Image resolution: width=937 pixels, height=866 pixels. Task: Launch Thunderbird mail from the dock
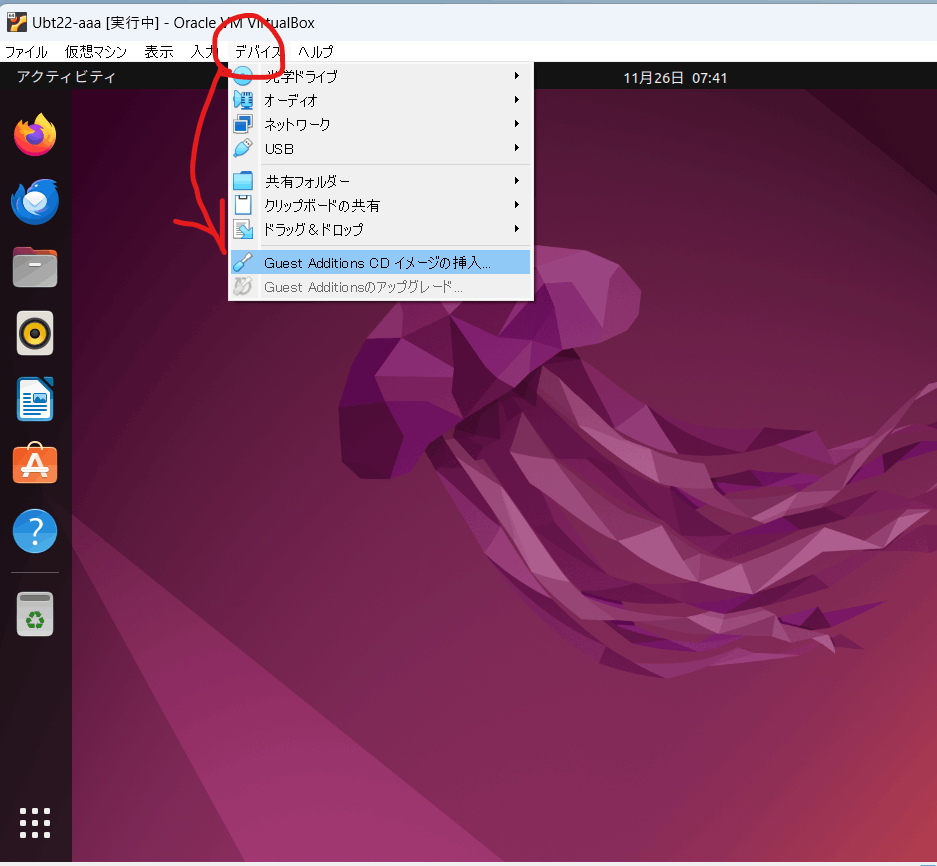tap(35, 201)
